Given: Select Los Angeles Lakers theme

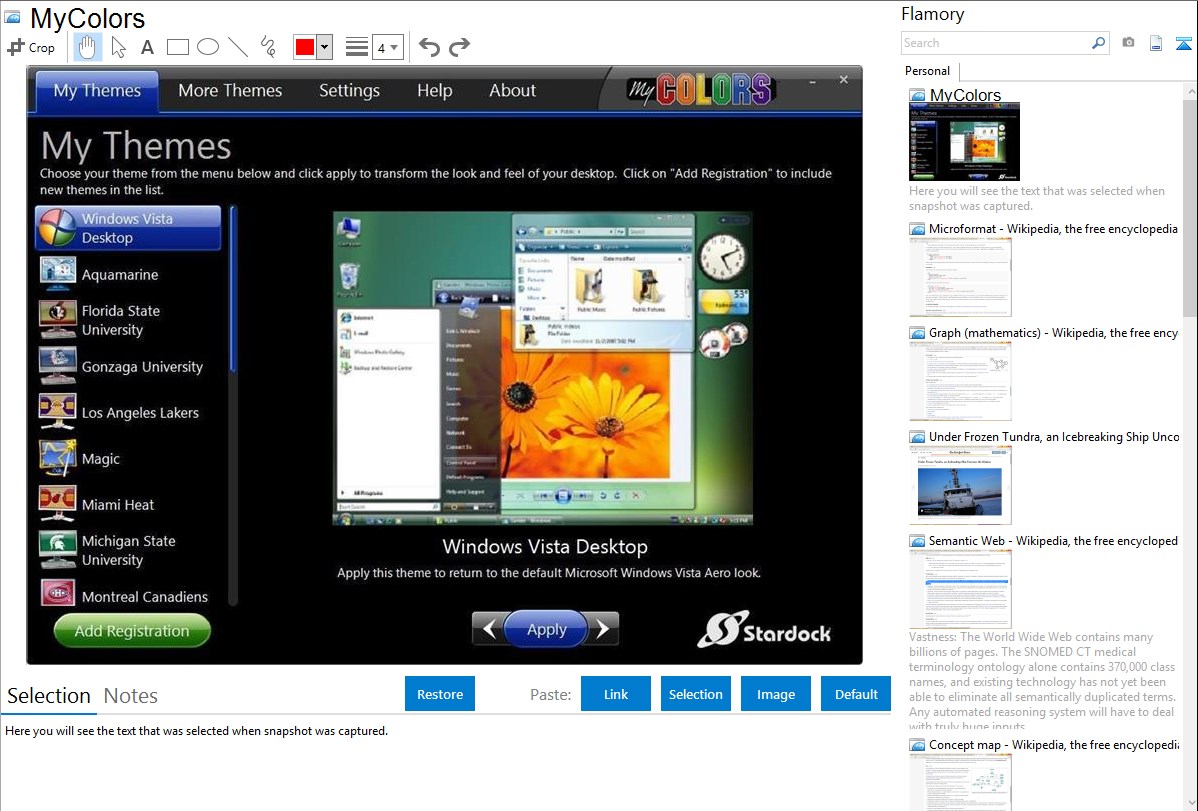Looking at the screenshot, I should [128, 413].
